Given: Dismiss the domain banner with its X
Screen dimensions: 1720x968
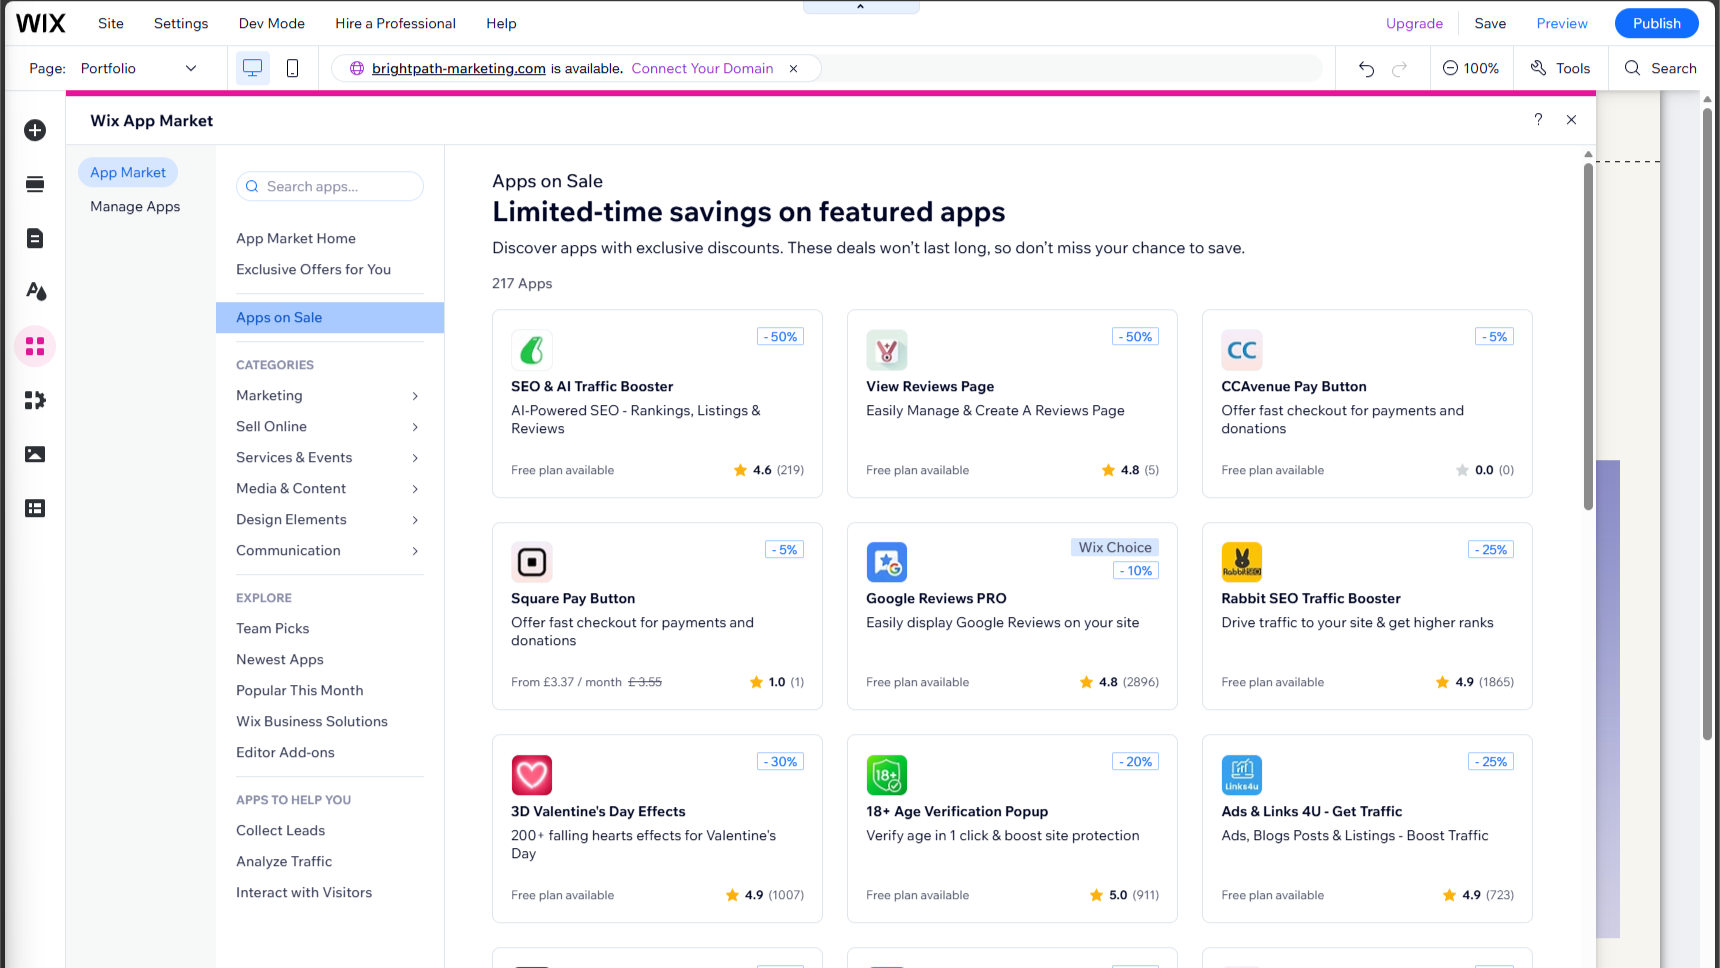Looking at the screenshot, I should (x=794, y=69).
